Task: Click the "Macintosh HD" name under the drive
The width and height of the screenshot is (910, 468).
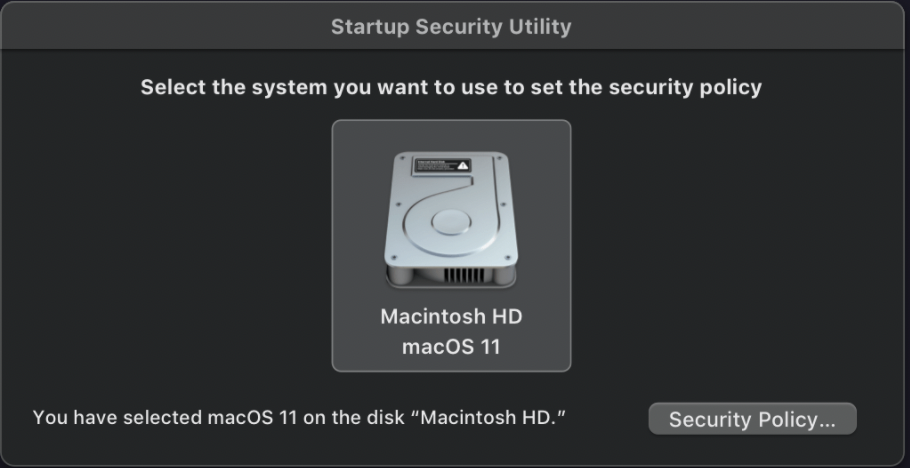Action: click(x=451, y=317)
